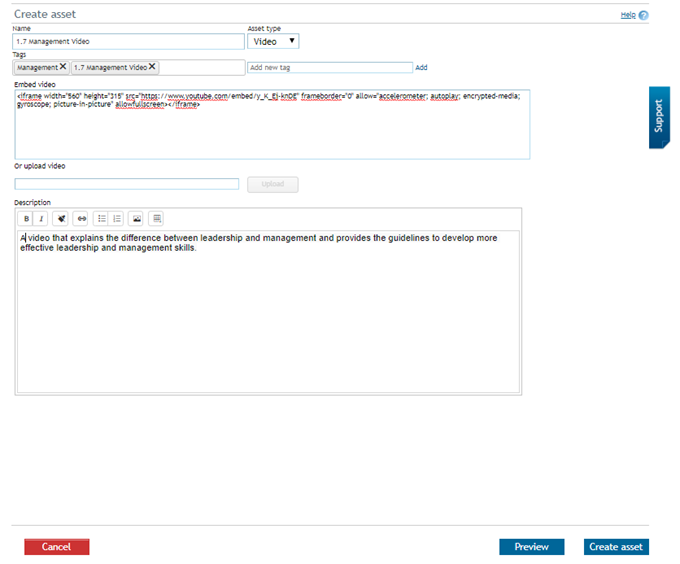Click the upload video file path field
The width and height of the screenshot is (680, 564).
(x=127, y=184)
